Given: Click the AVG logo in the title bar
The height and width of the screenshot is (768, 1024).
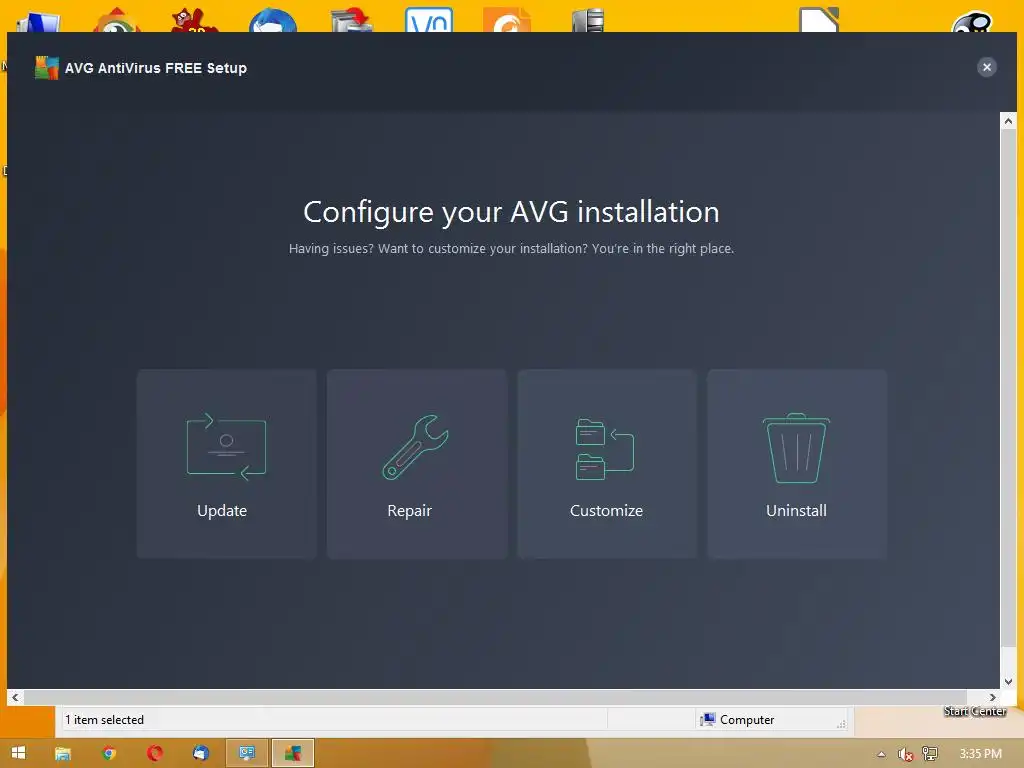Looking at the screenshot, I should pyautogui.click(x=46, y=68).
